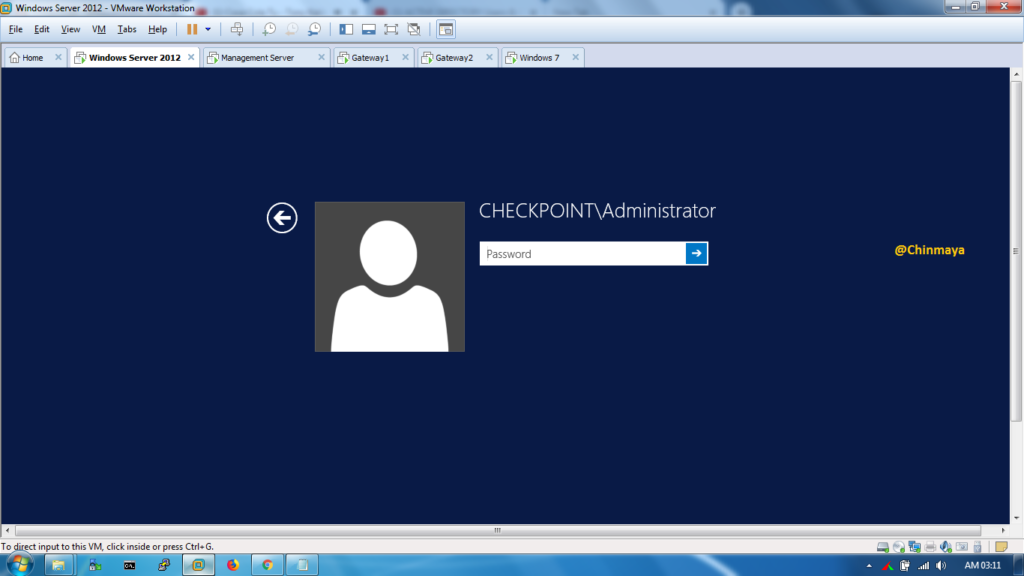Click the VM horizontal scrollbar thumb
This screenshot has height=576, width=1024.
pyautogui.click(x=498, y=530)
